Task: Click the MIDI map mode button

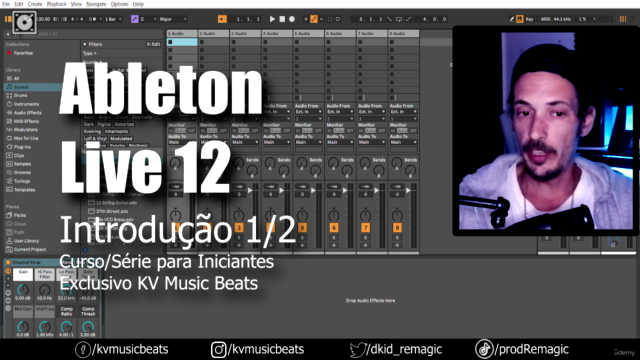Action: point(546,19)
